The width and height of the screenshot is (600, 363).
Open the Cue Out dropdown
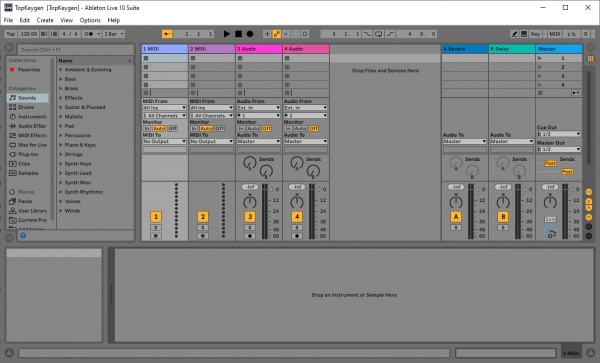(559, 134)
